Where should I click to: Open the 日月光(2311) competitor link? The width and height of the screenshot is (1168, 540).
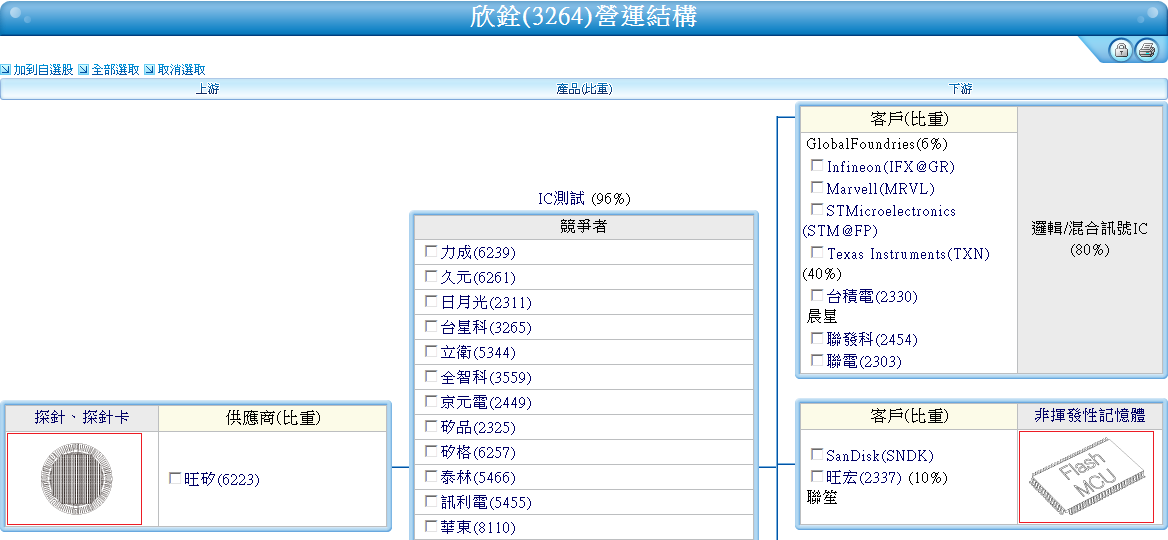pos(486,302)
